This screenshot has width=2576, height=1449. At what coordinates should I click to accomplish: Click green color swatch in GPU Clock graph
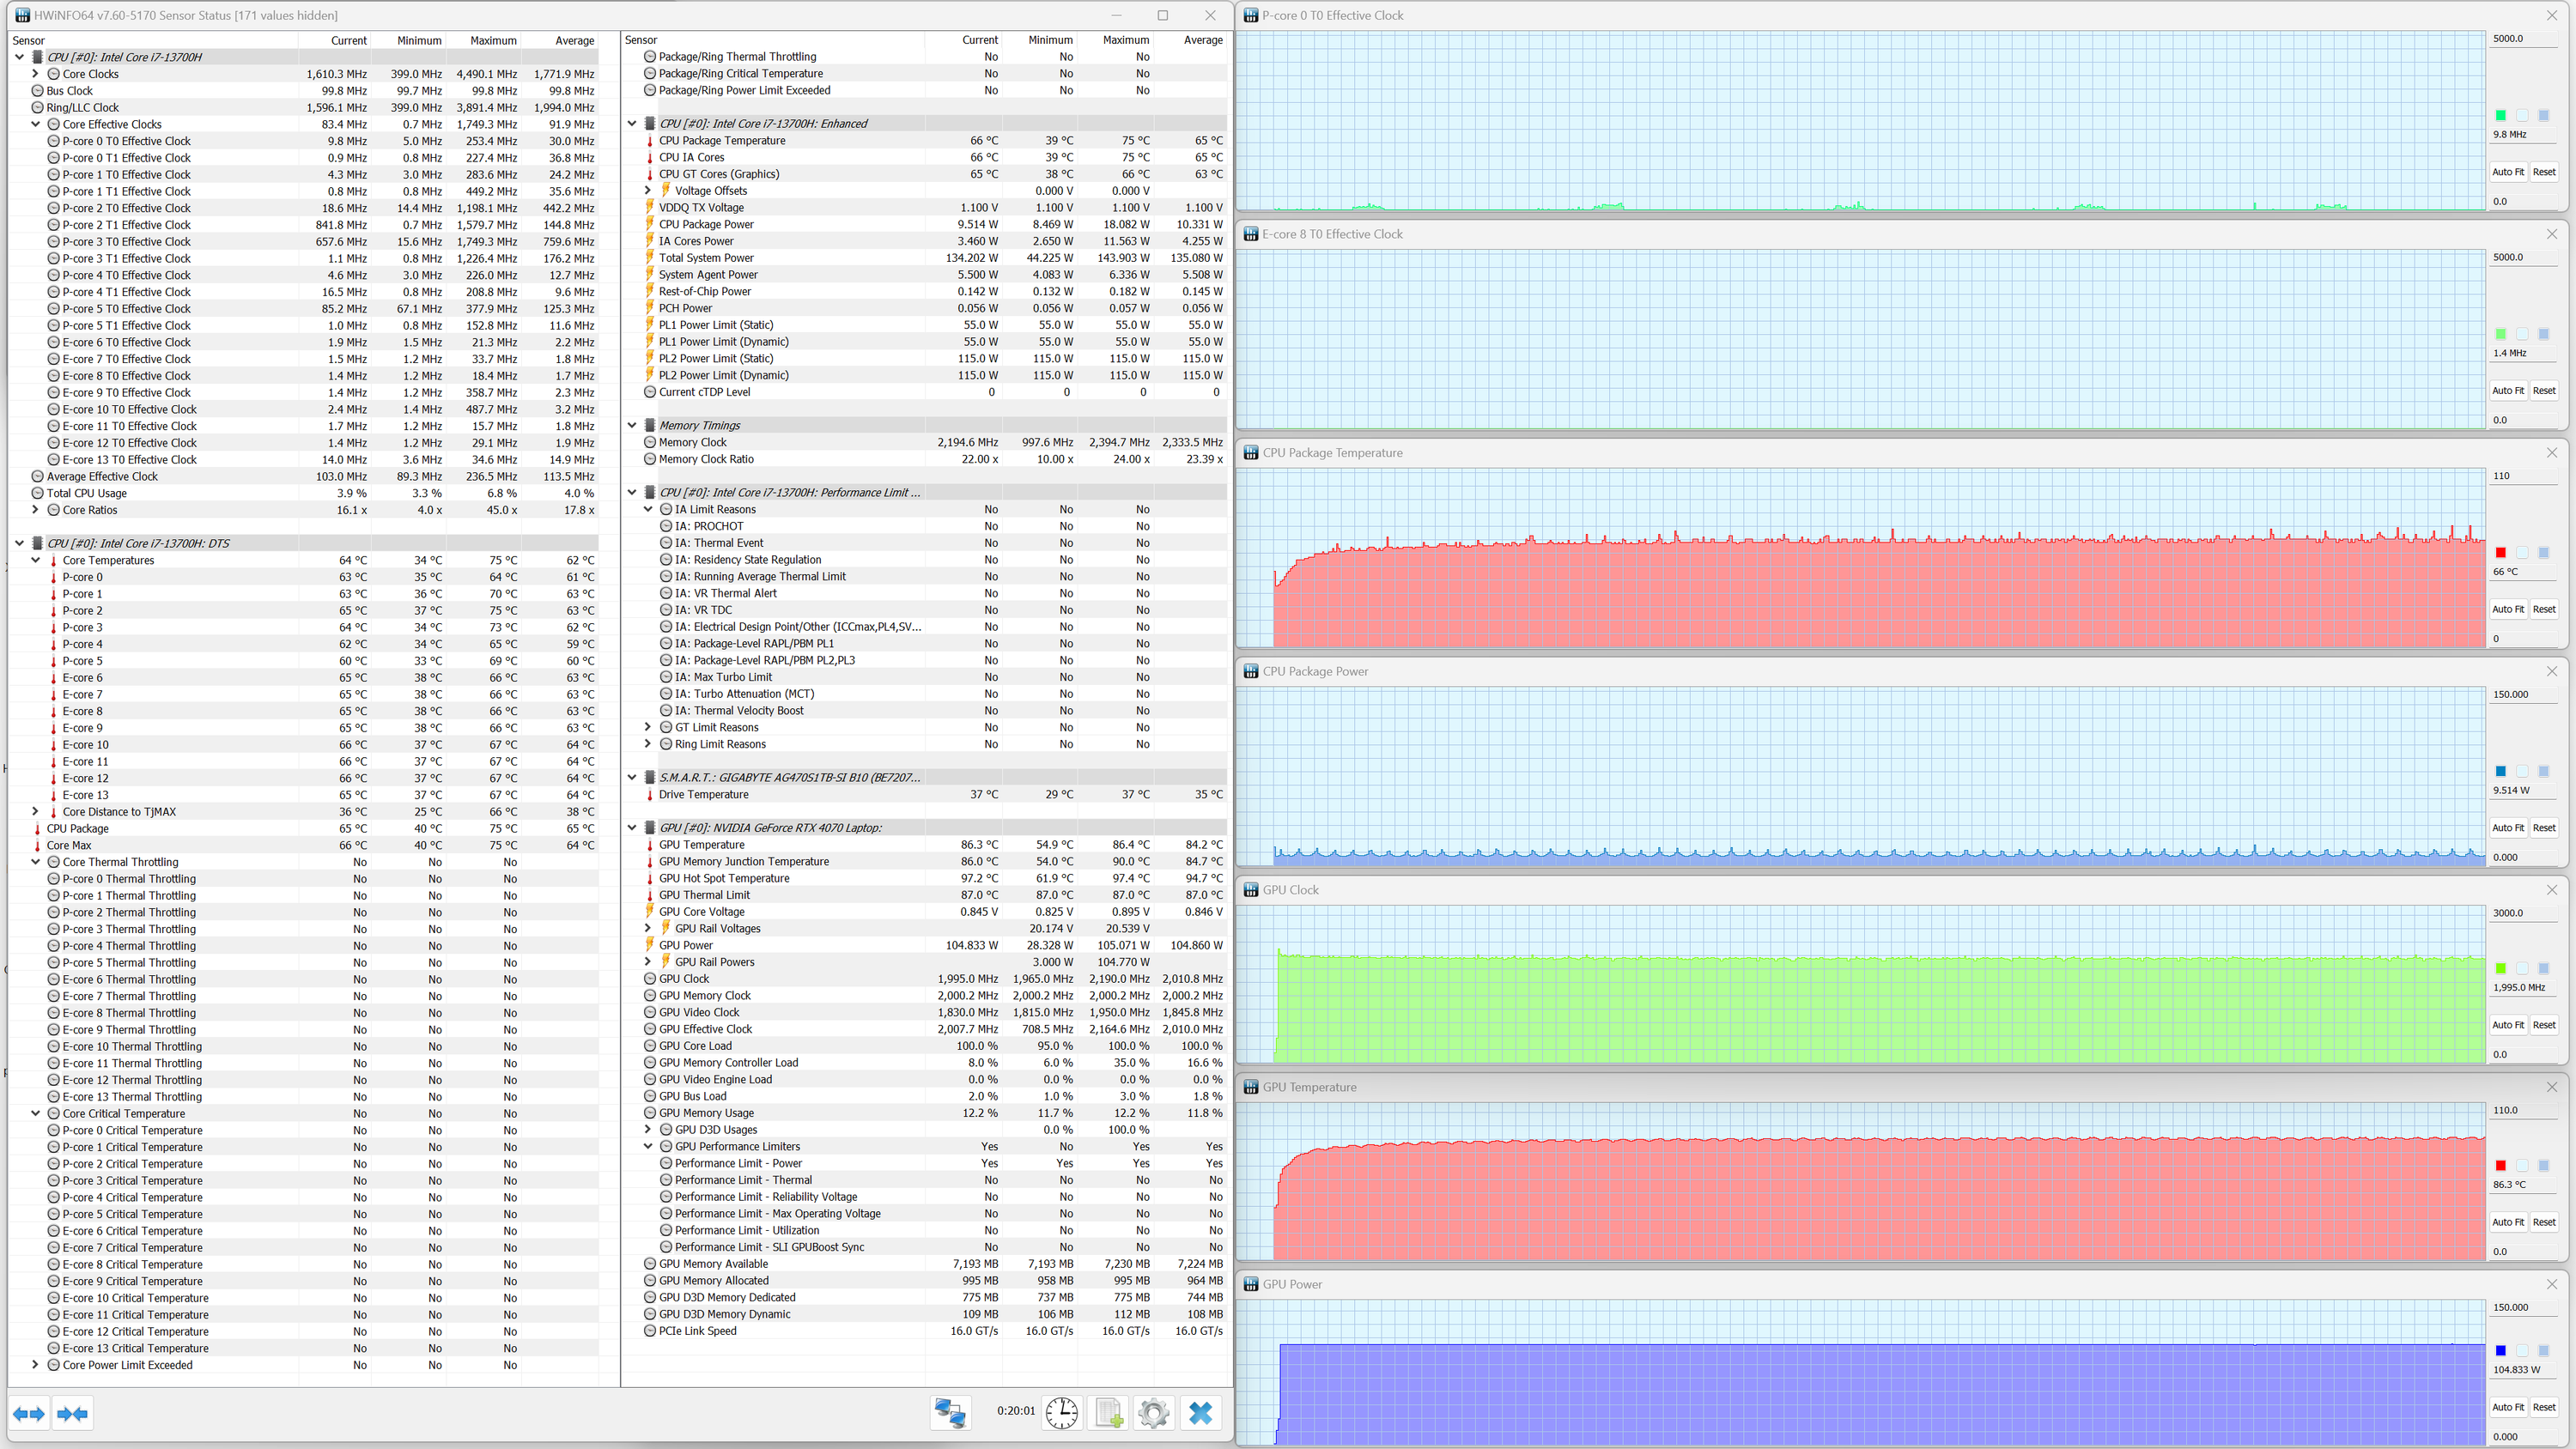point(2500,968)
